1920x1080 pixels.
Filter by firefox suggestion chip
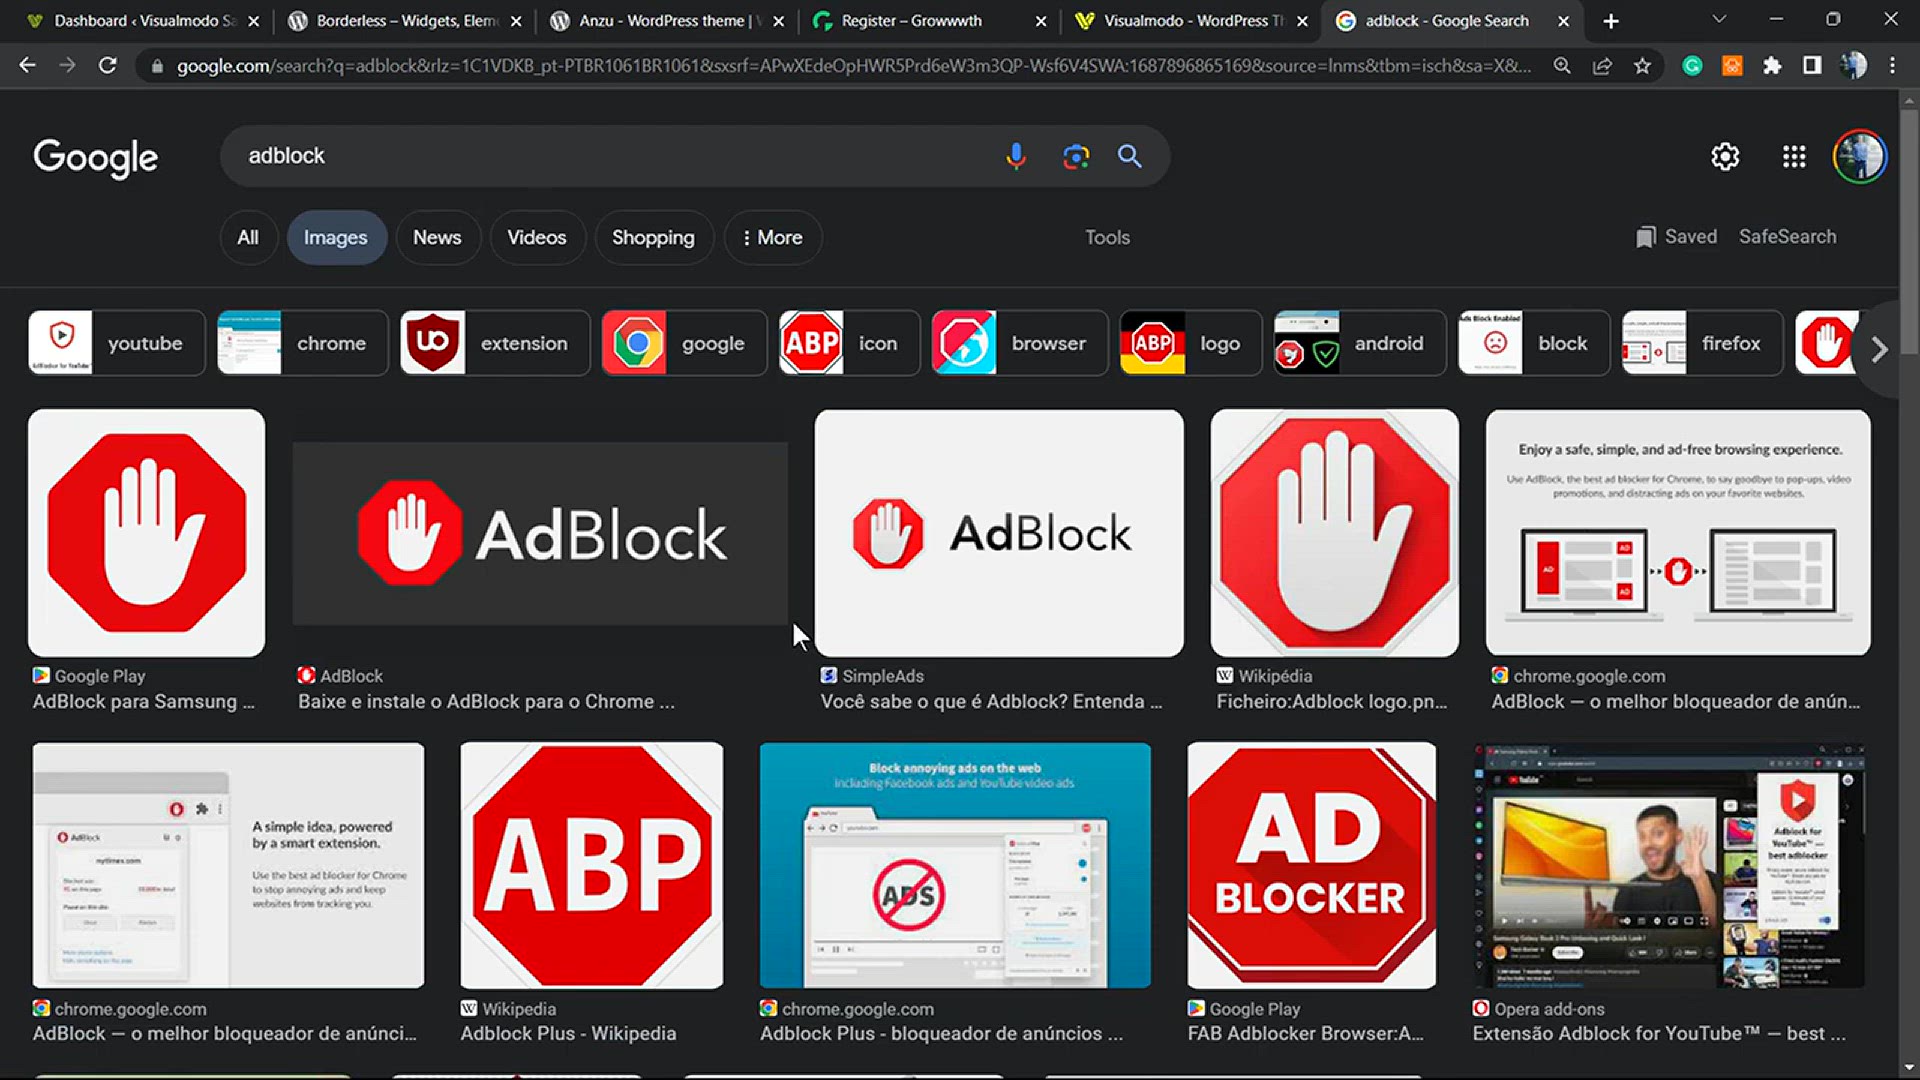coord(1702,343)
